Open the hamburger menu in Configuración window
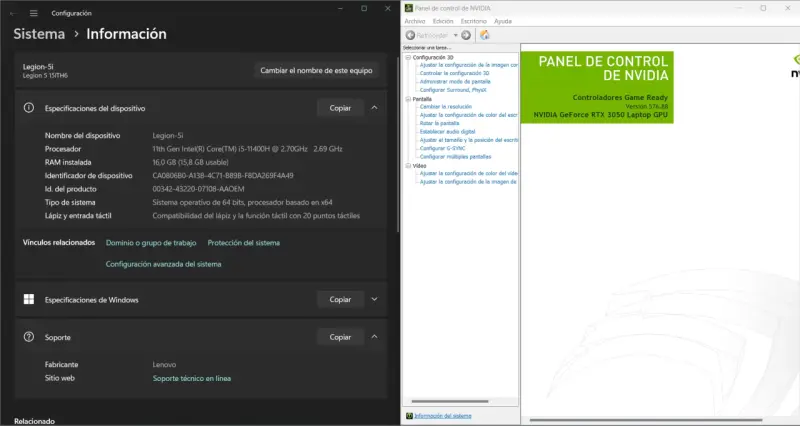Screen dimensions: 800x426 34,13
